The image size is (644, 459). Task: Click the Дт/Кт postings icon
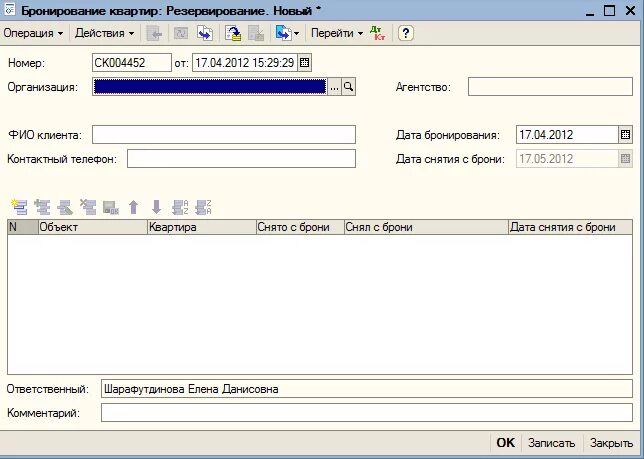point(377,33)
